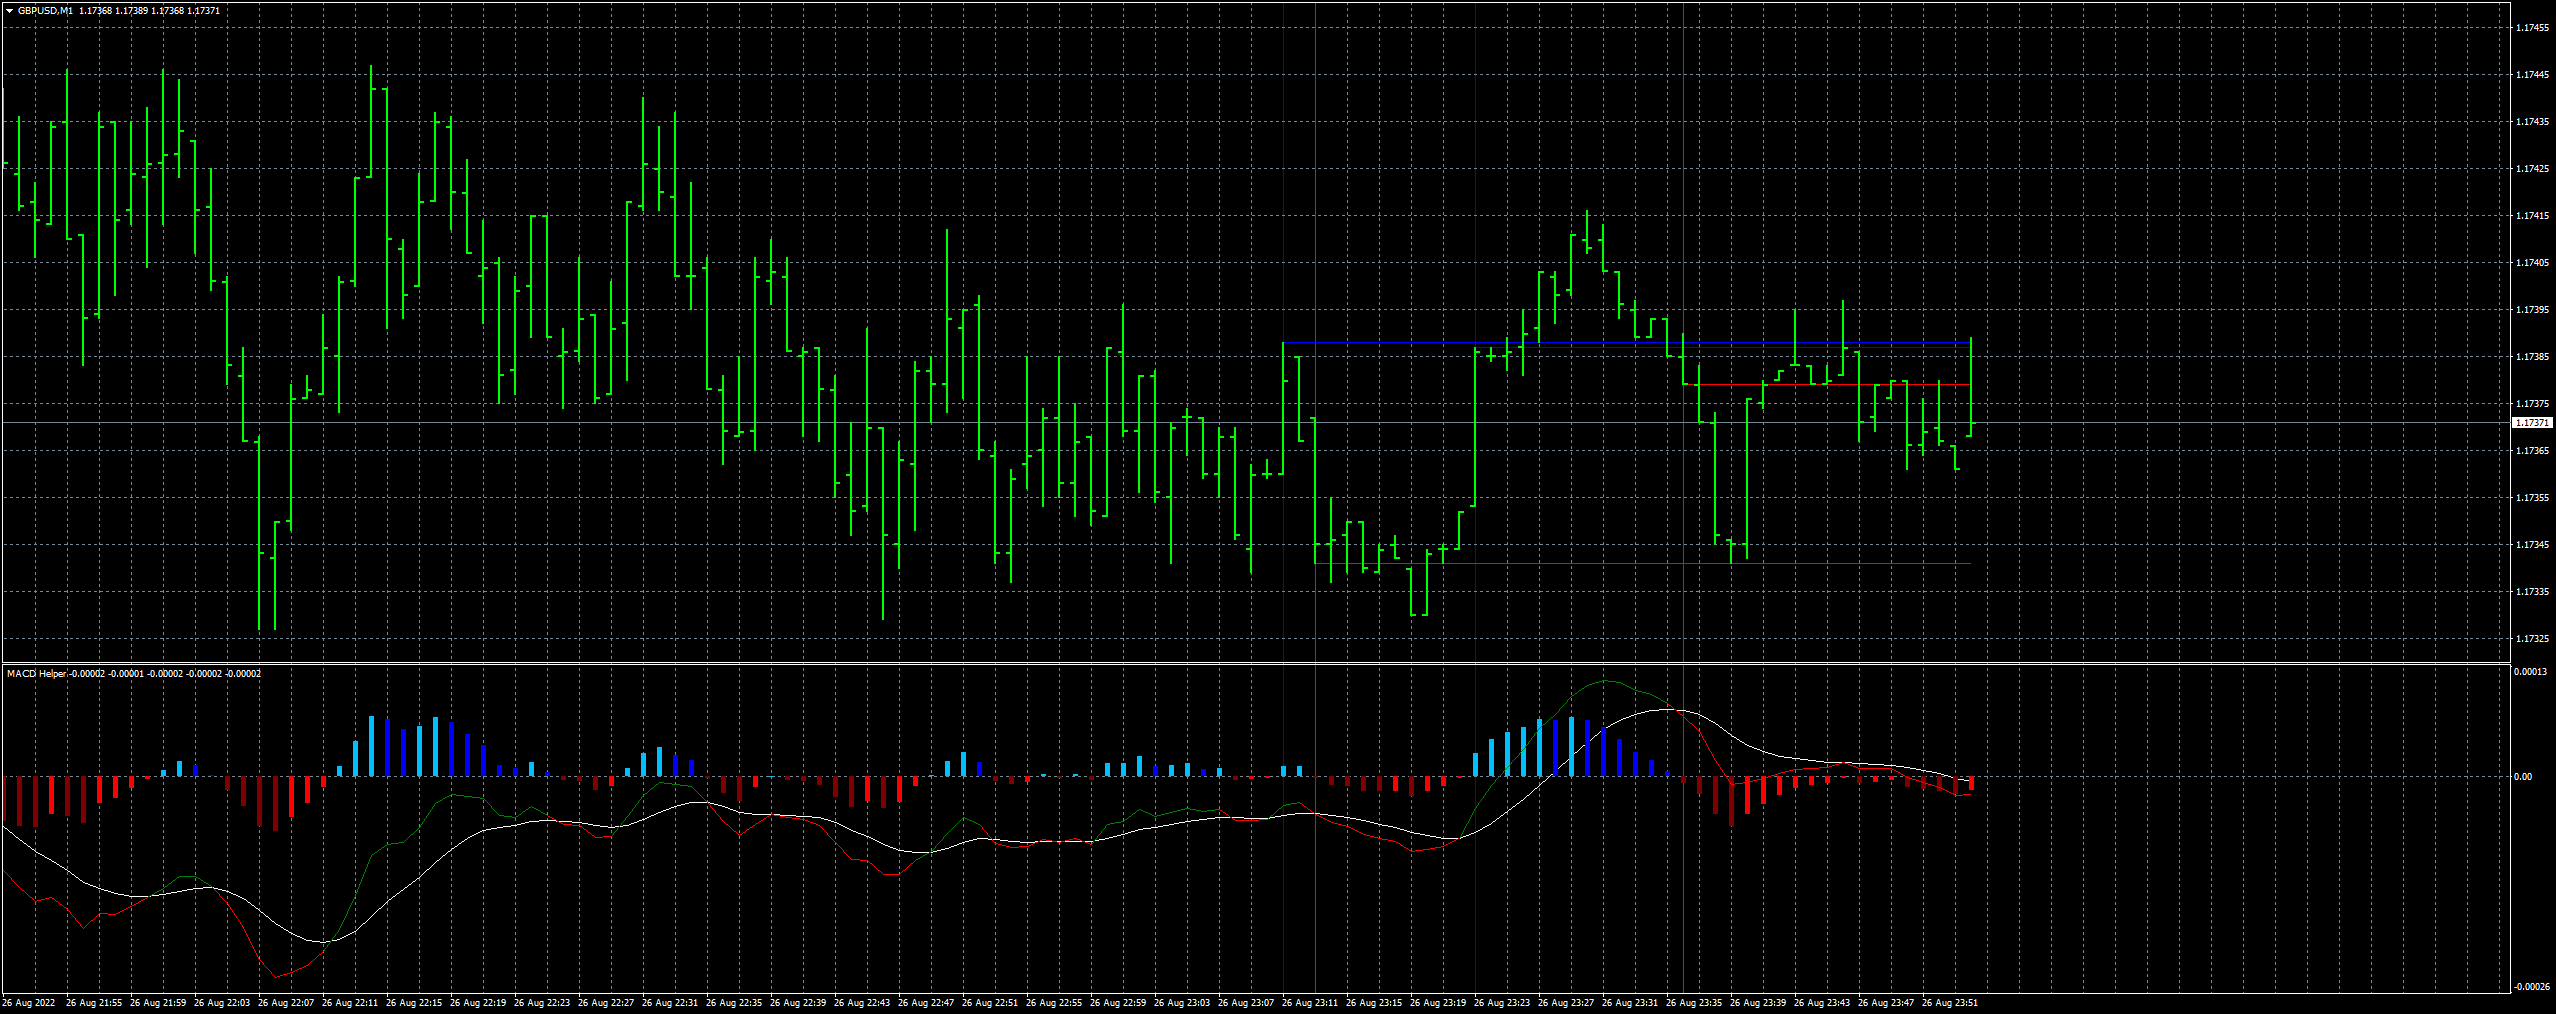2556x1014 pixels.
Task: Click the 26 Aug 23:07 time label
Action: coord(1246,1003)
